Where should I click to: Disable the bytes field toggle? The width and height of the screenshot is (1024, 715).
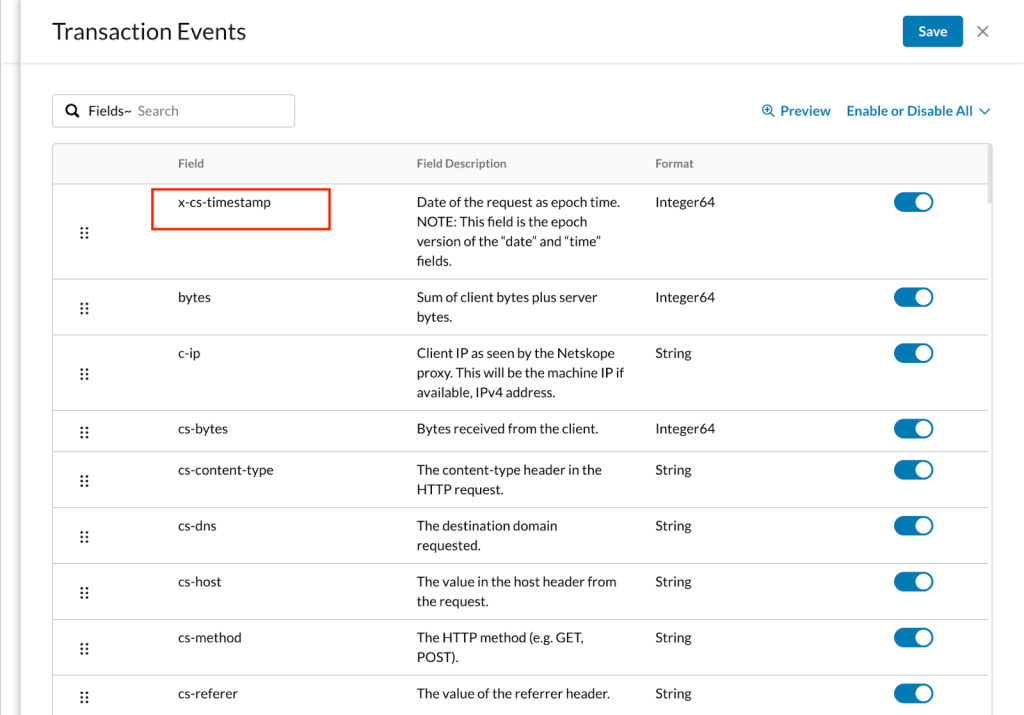tap(913, 297)
